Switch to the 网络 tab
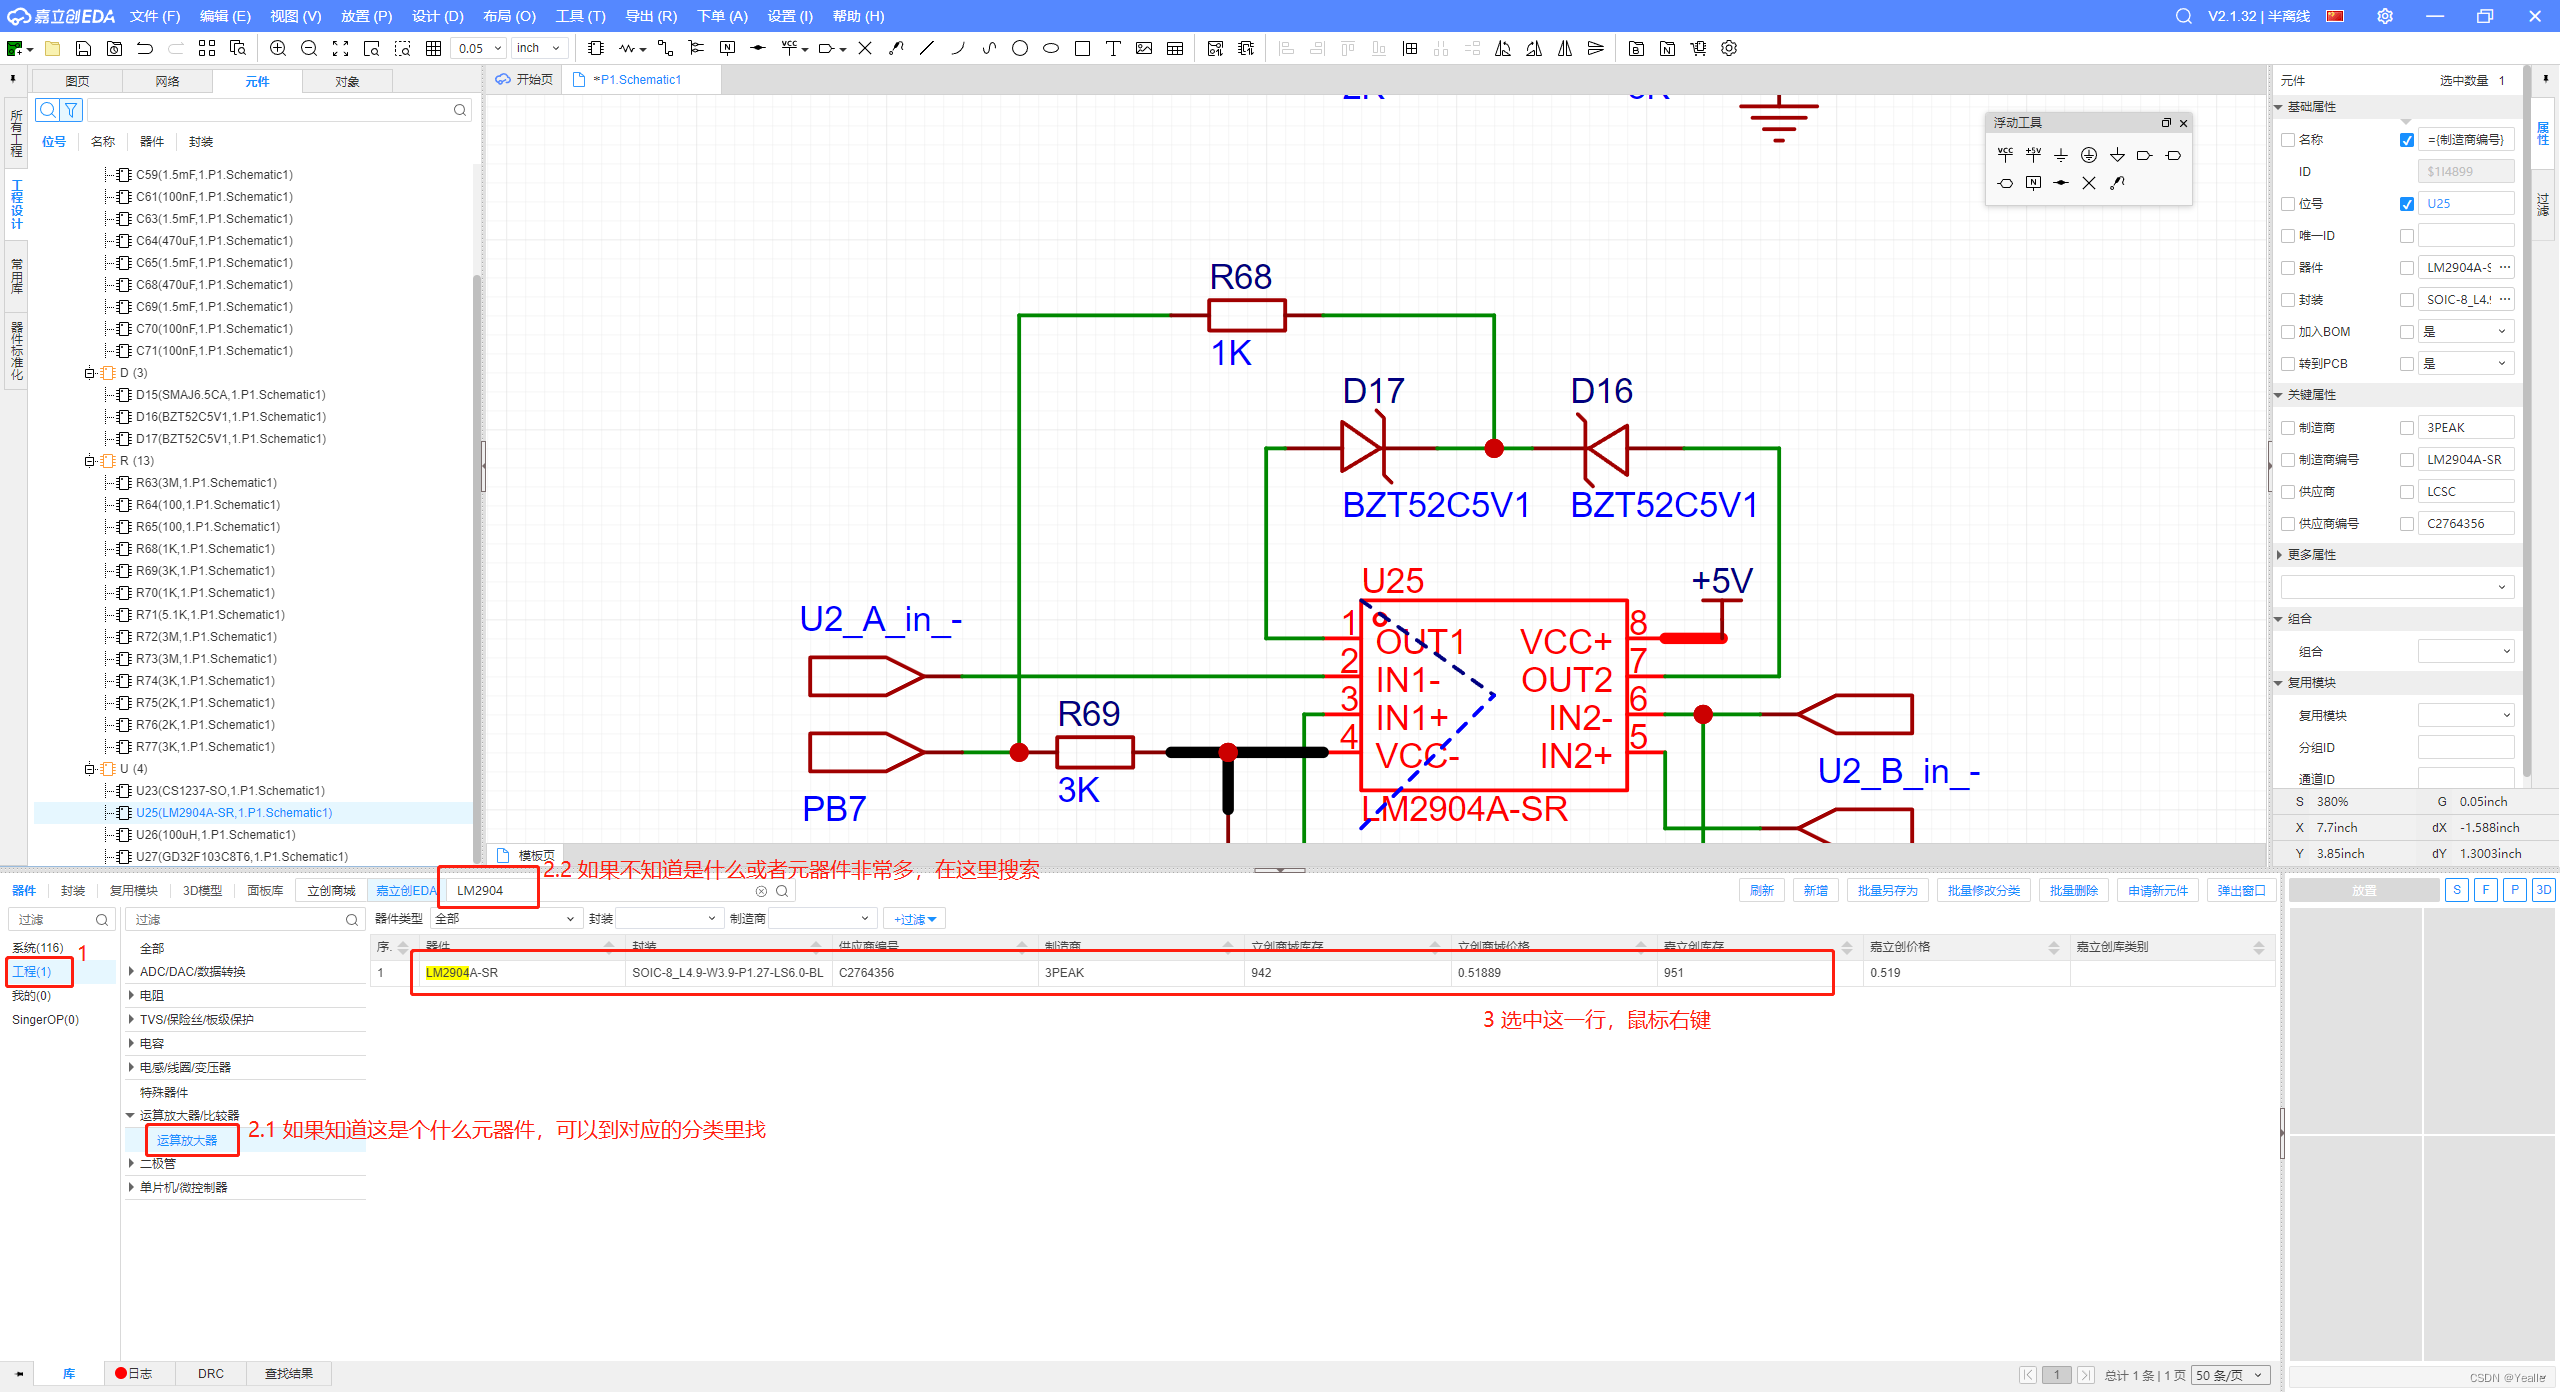The width and height of the screenshot is (2560, 1392). [x=167, y=81]
